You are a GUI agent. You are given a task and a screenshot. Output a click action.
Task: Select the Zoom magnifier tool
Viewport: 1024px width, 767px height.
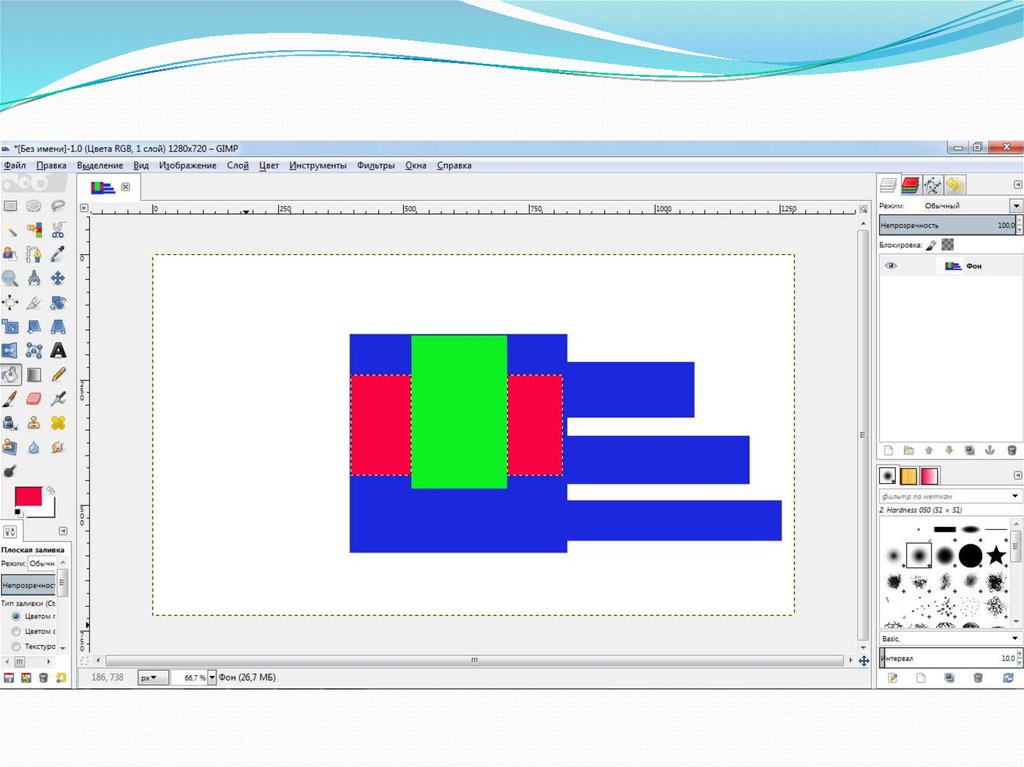coord(10,278)
